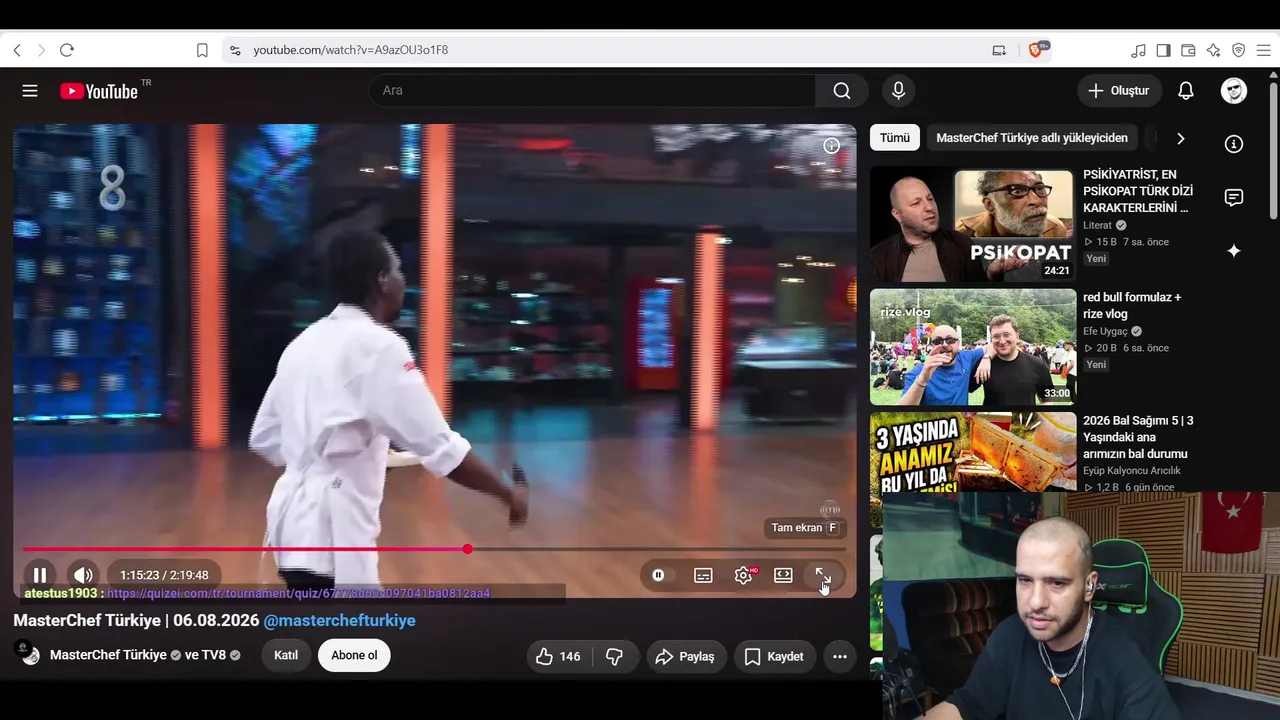Show more filter chips with the right chevron
The height and width of the screenshot is (720, 1280).
click(x=1180, y=138)
